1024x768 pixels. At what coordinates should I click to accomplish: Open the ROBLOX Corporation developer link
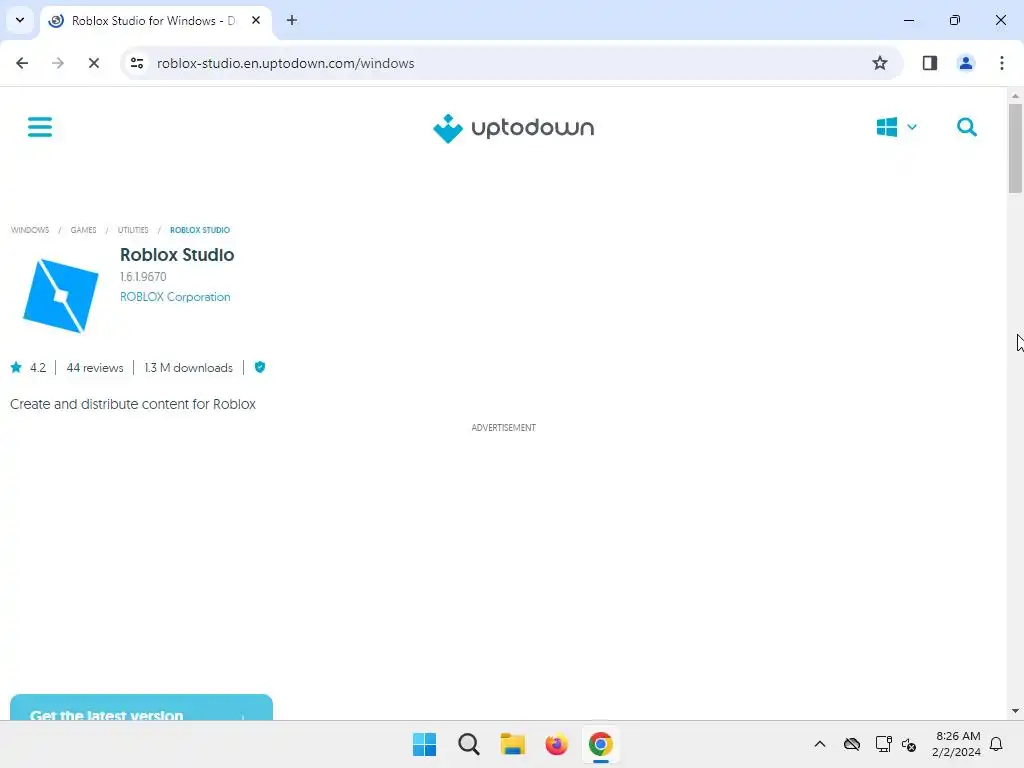pyautogui.click(x=175, y=296)
